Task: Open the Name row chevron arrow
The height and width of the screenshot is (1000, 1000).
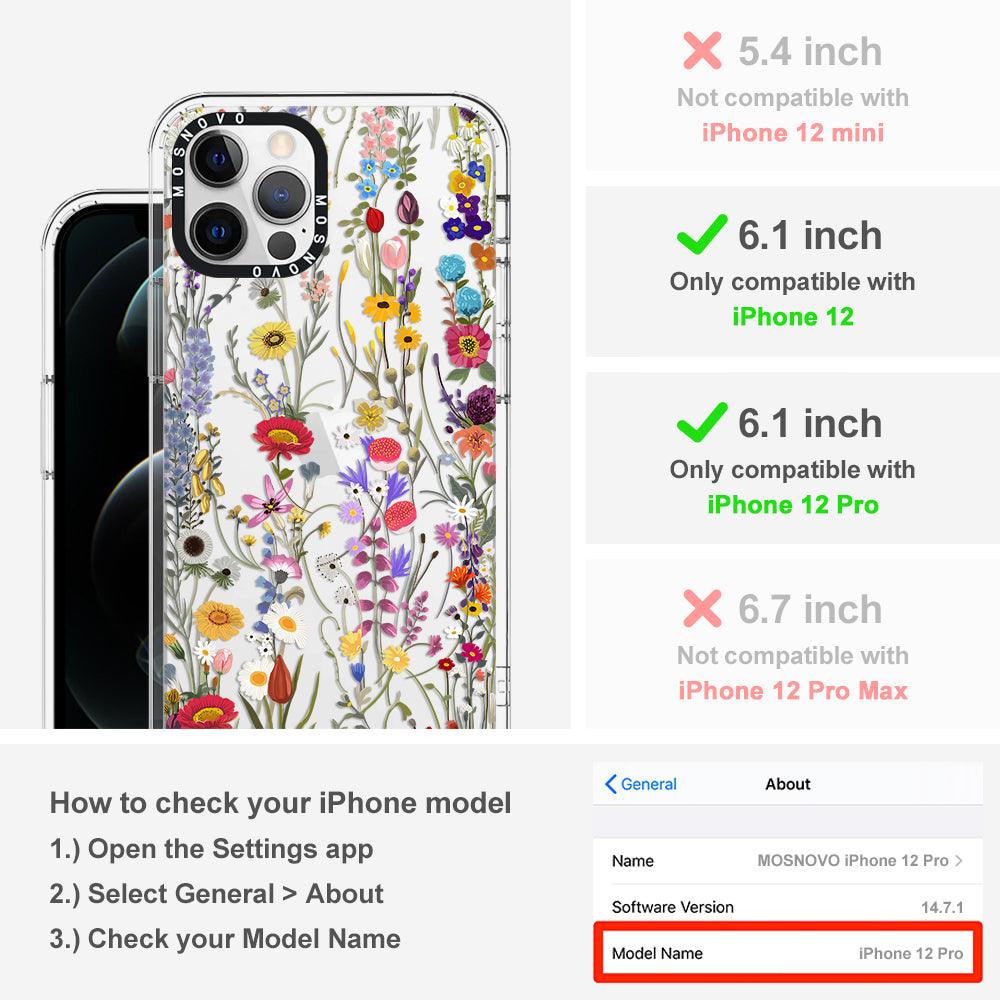Action: [959, 860]
